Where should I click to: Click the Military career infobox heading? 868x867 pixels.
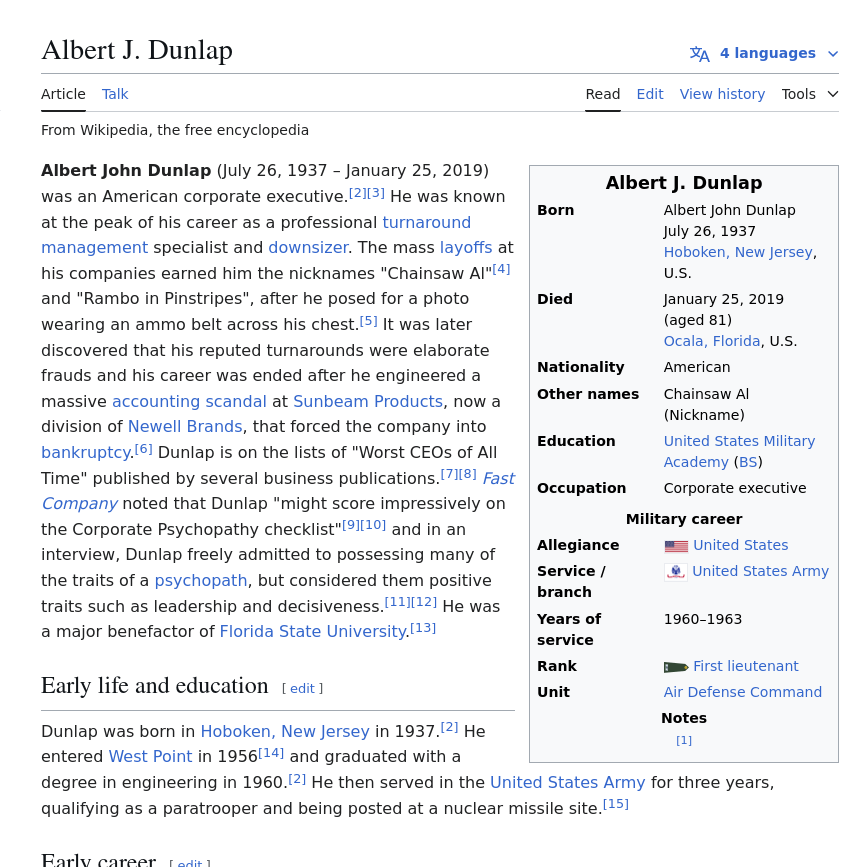click(684, 519)
